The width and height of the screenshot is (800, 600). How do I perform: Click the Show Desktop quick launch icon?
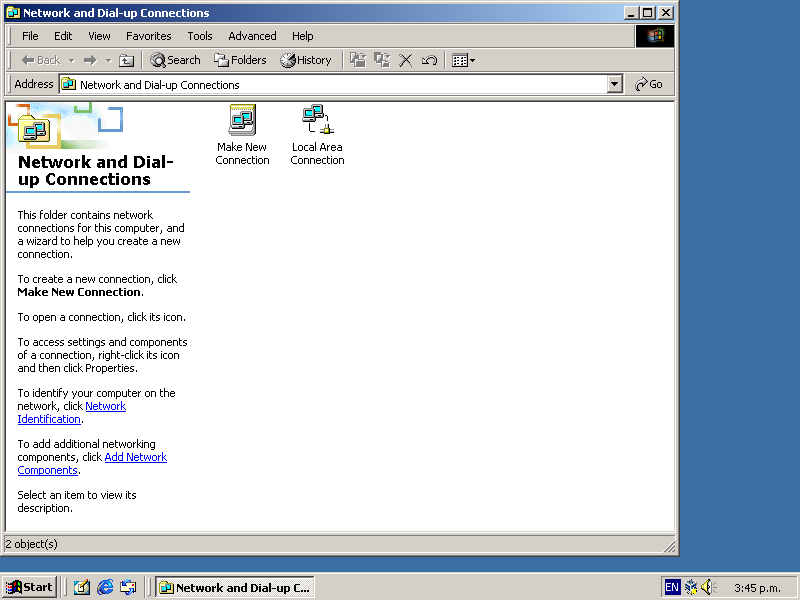pyautogui.click(x=82, y=587)
